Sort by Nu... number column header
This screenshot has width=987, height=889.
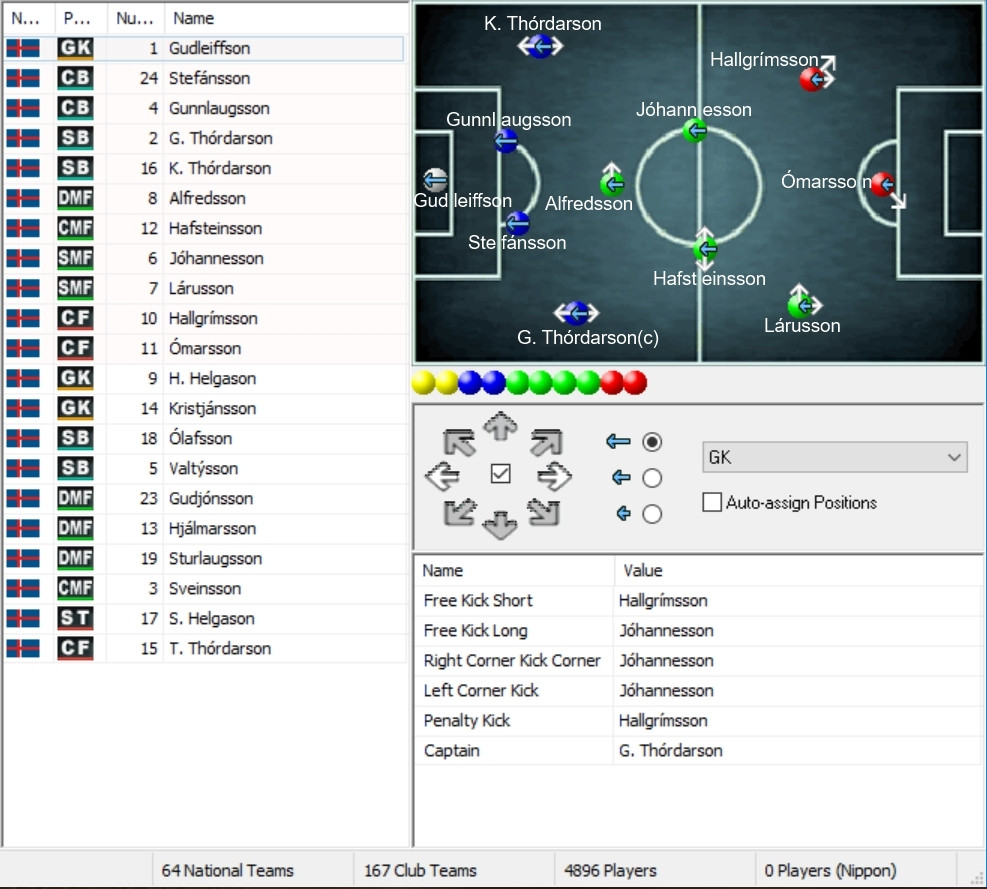click(135, 18)
